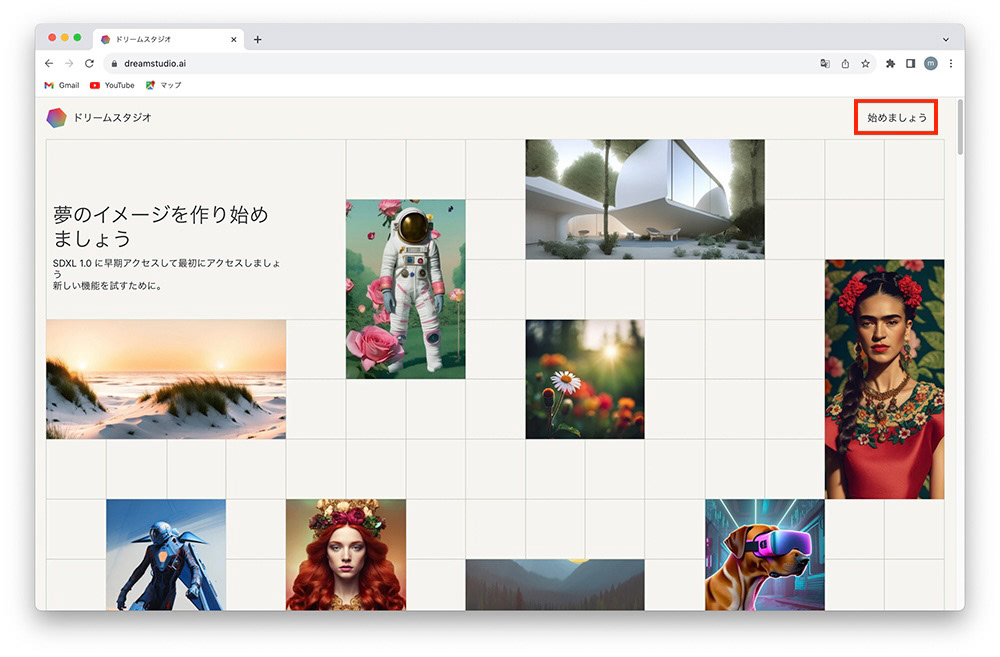The width and height of the screenshot is (1000, 657).
Task: Click the green maximize window button
Action: click(x=77, y=38)
